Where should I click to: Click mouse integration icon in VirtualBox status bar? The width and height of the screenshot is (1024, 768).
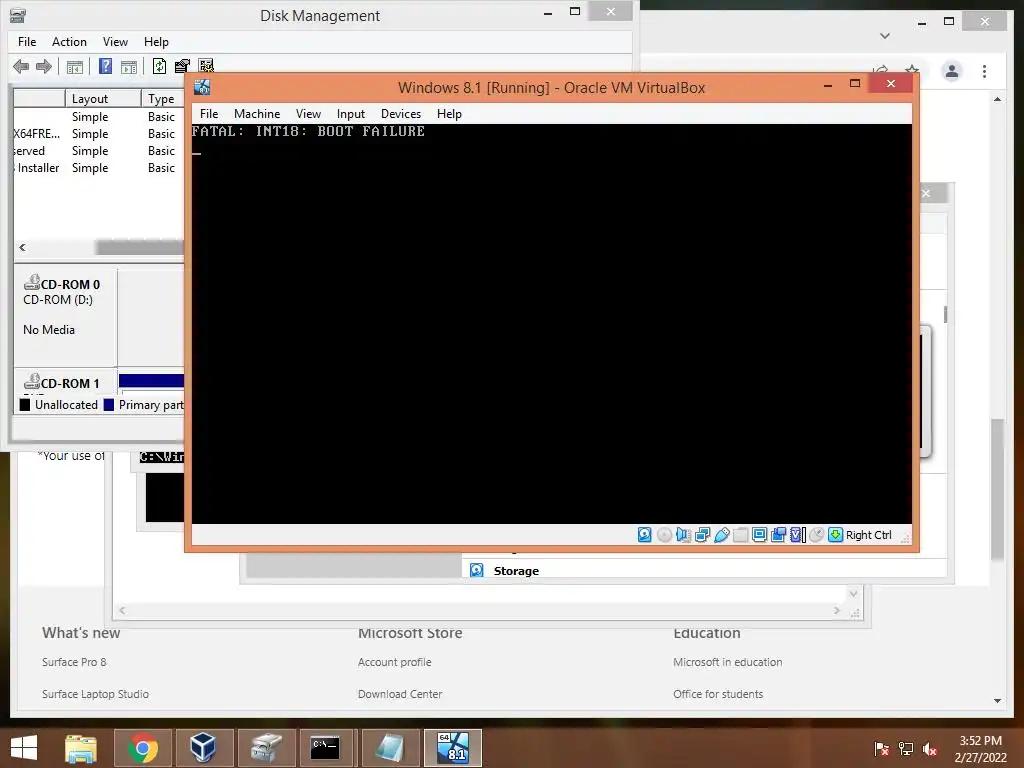click(x=816, y=535)
